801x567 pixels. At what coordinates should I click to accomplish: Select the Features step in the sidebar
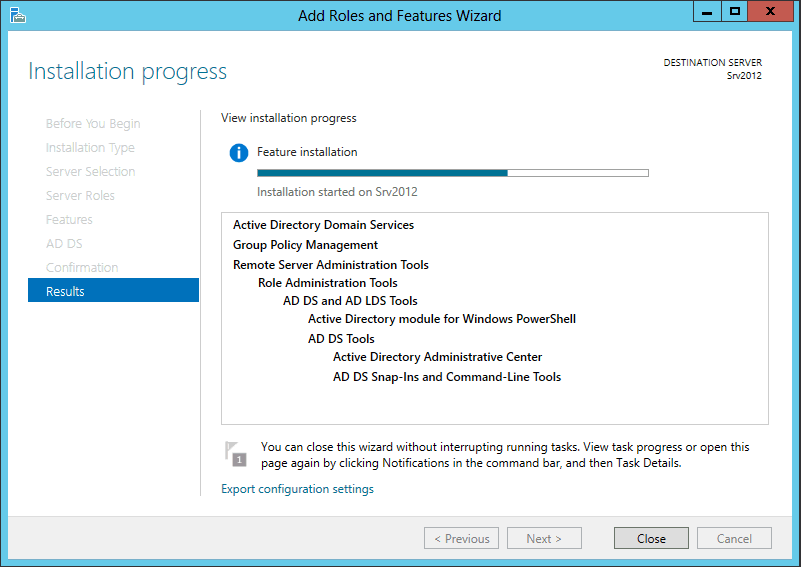(69, 220)
